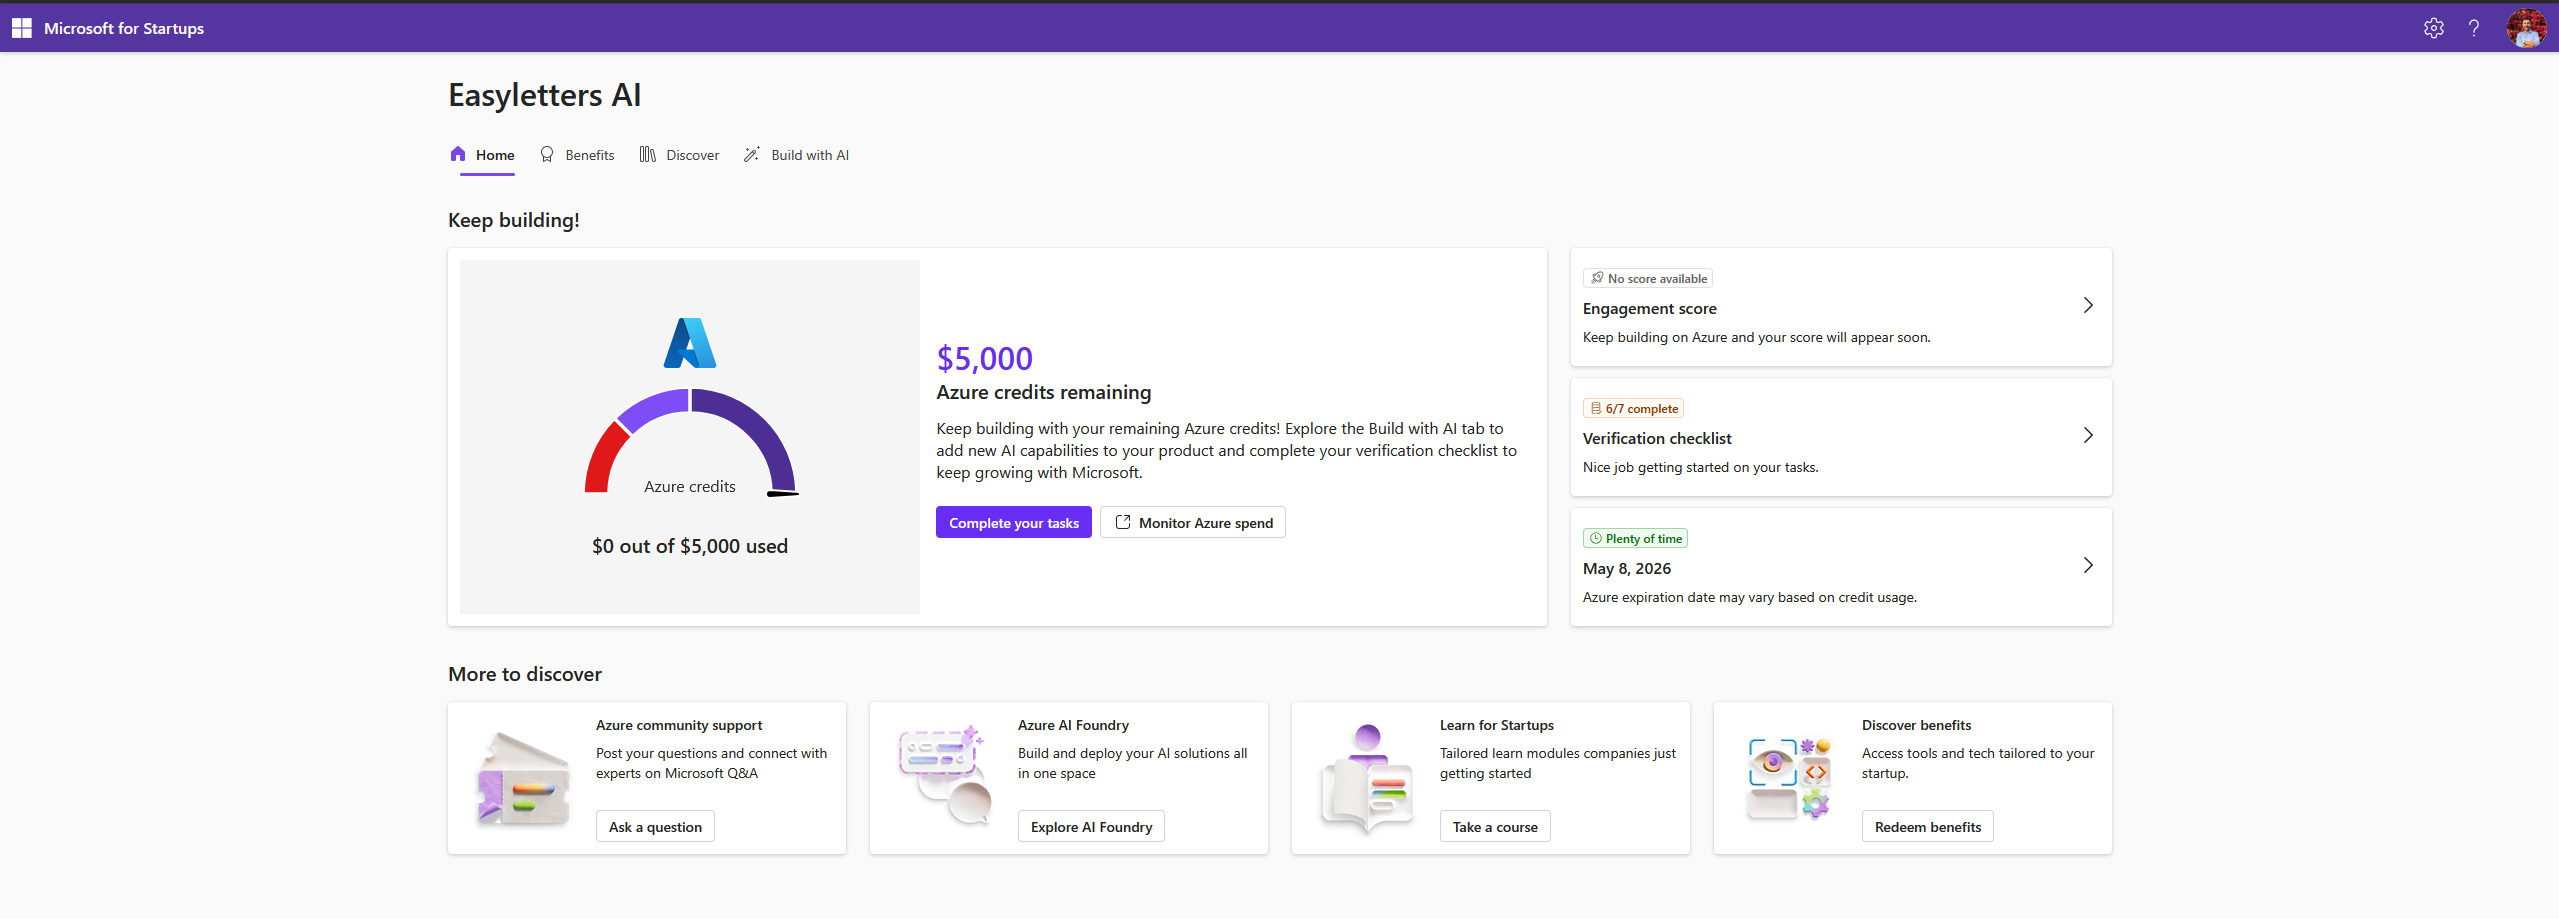Click the Discover benefits card title

[x=1916, y=725]
